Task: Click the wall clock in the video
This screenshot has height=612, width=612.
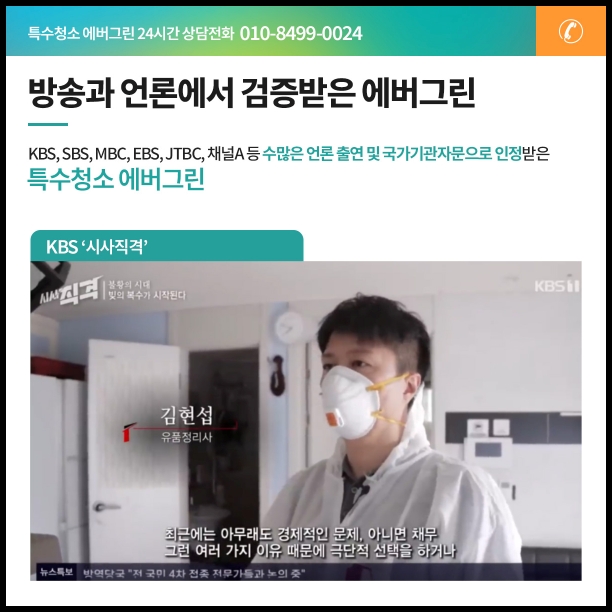Action: click(290, 327)
